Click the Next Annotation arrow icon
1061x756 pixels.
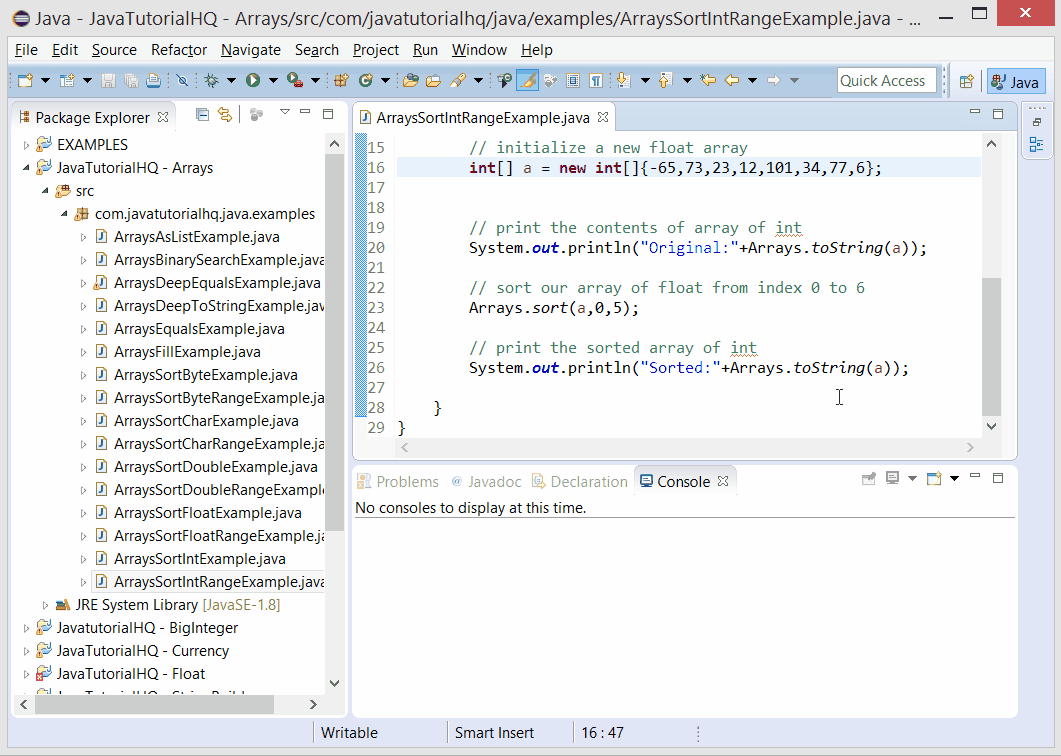pos(625,81)
